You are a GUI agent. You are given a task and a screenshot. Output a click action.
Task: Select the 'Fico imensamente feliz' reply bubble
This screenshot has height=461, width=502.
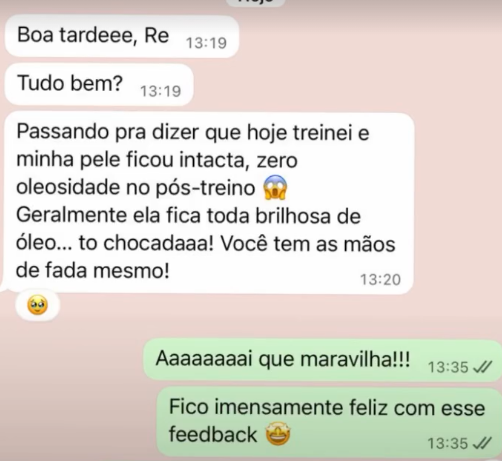[x=329, y=422]
